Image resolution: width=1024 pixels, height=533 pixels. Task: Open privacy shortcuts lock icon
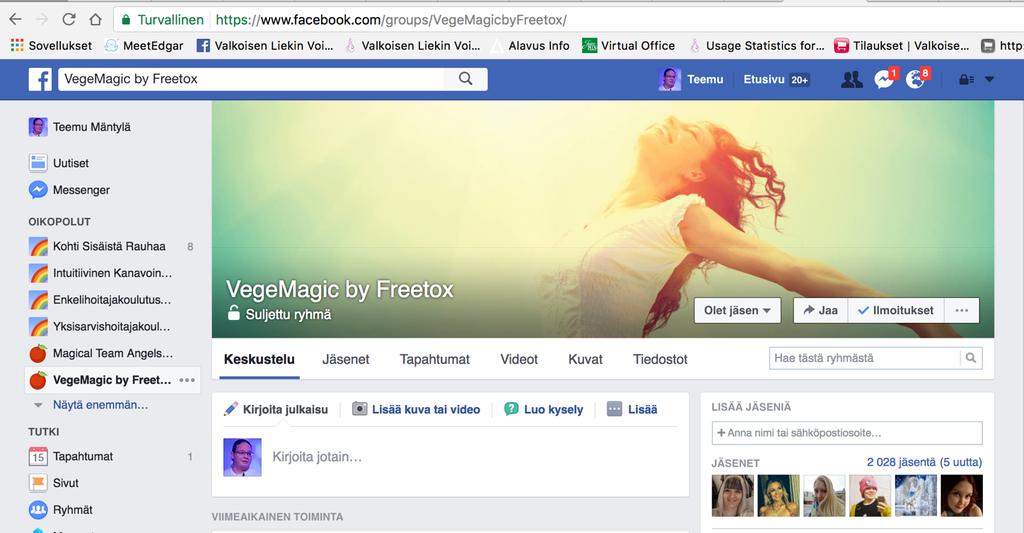(x=966, y=80)
